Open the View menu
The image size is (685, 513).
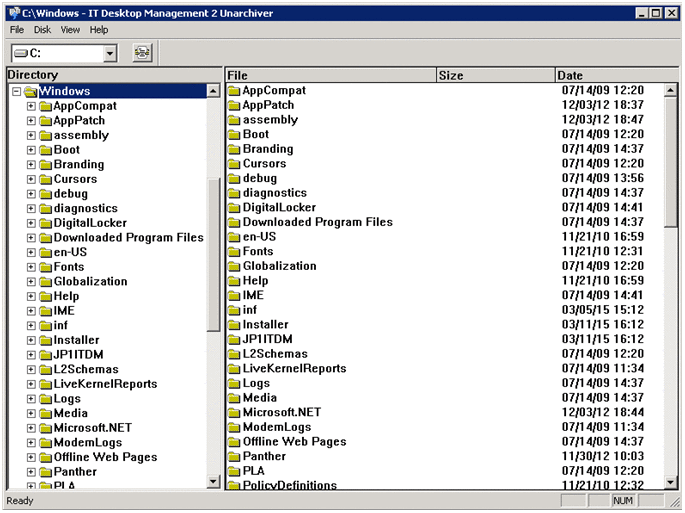point(70,30)
